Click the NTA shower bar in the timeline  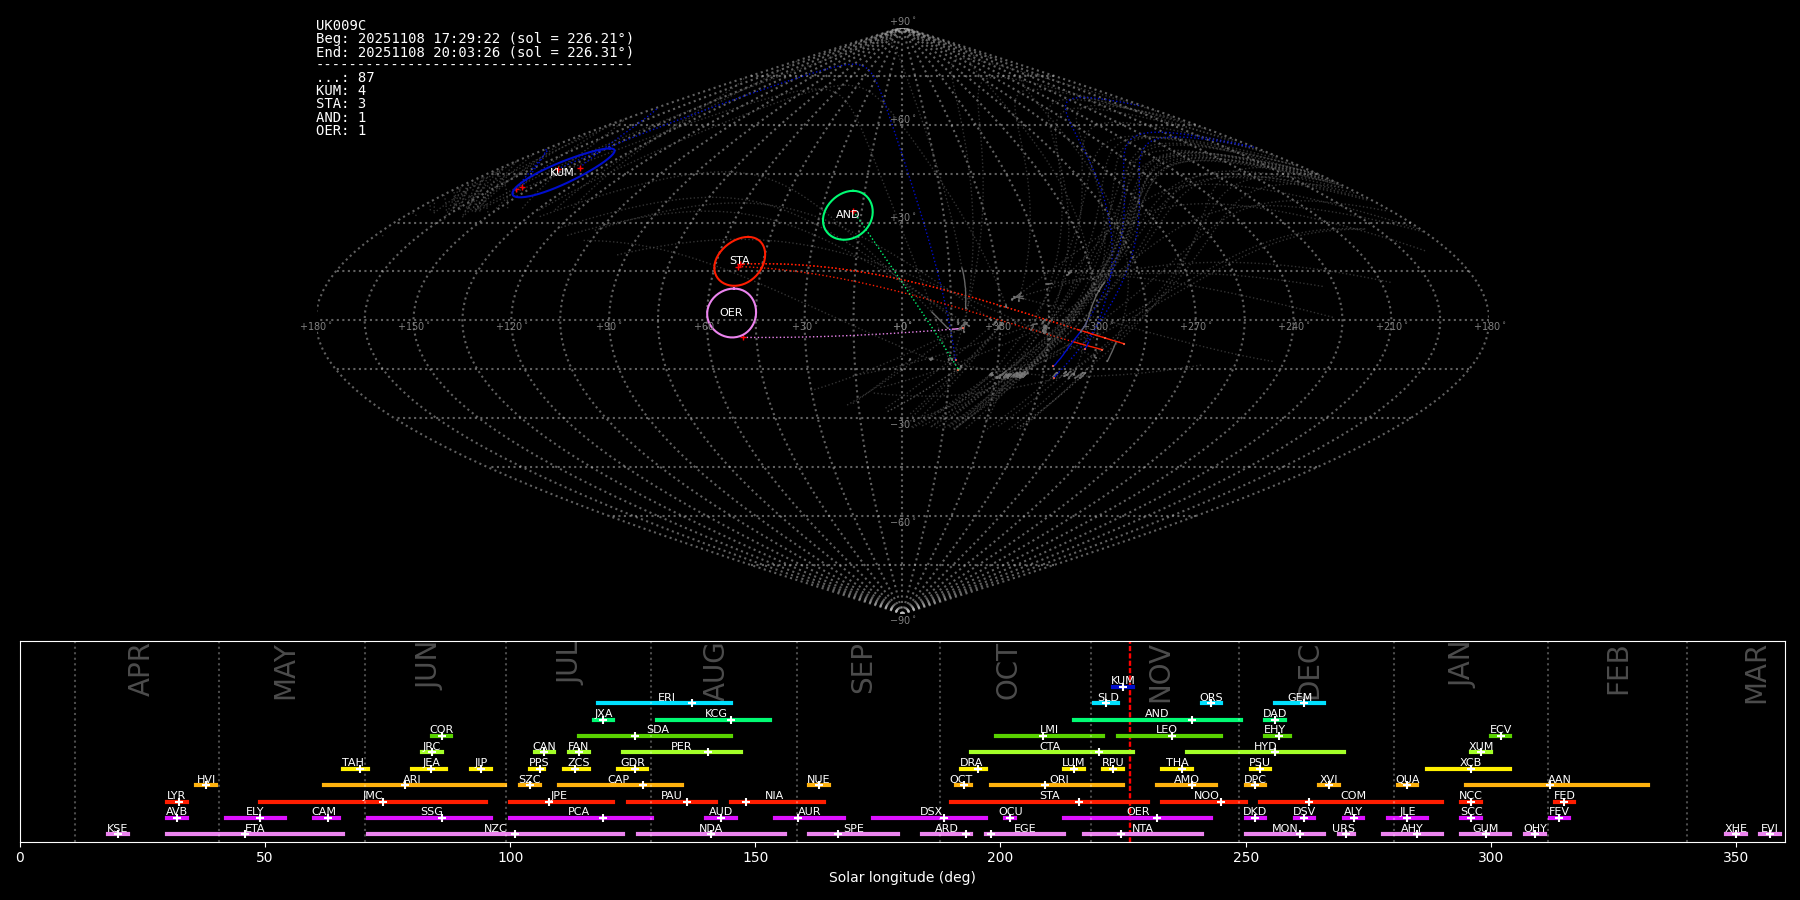(1142, 834)
